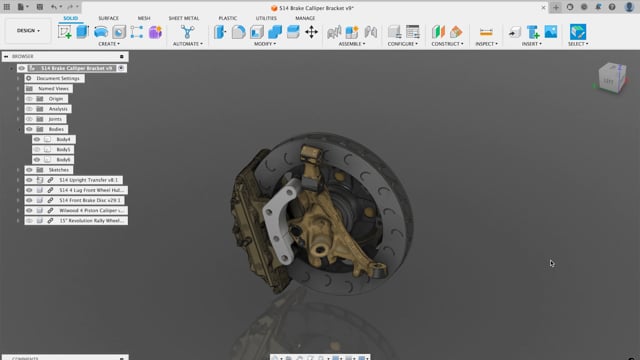Hide Body4 in the browser
Image resolution: width=640 pixels, height=360 pixels.
coord(37,140)
